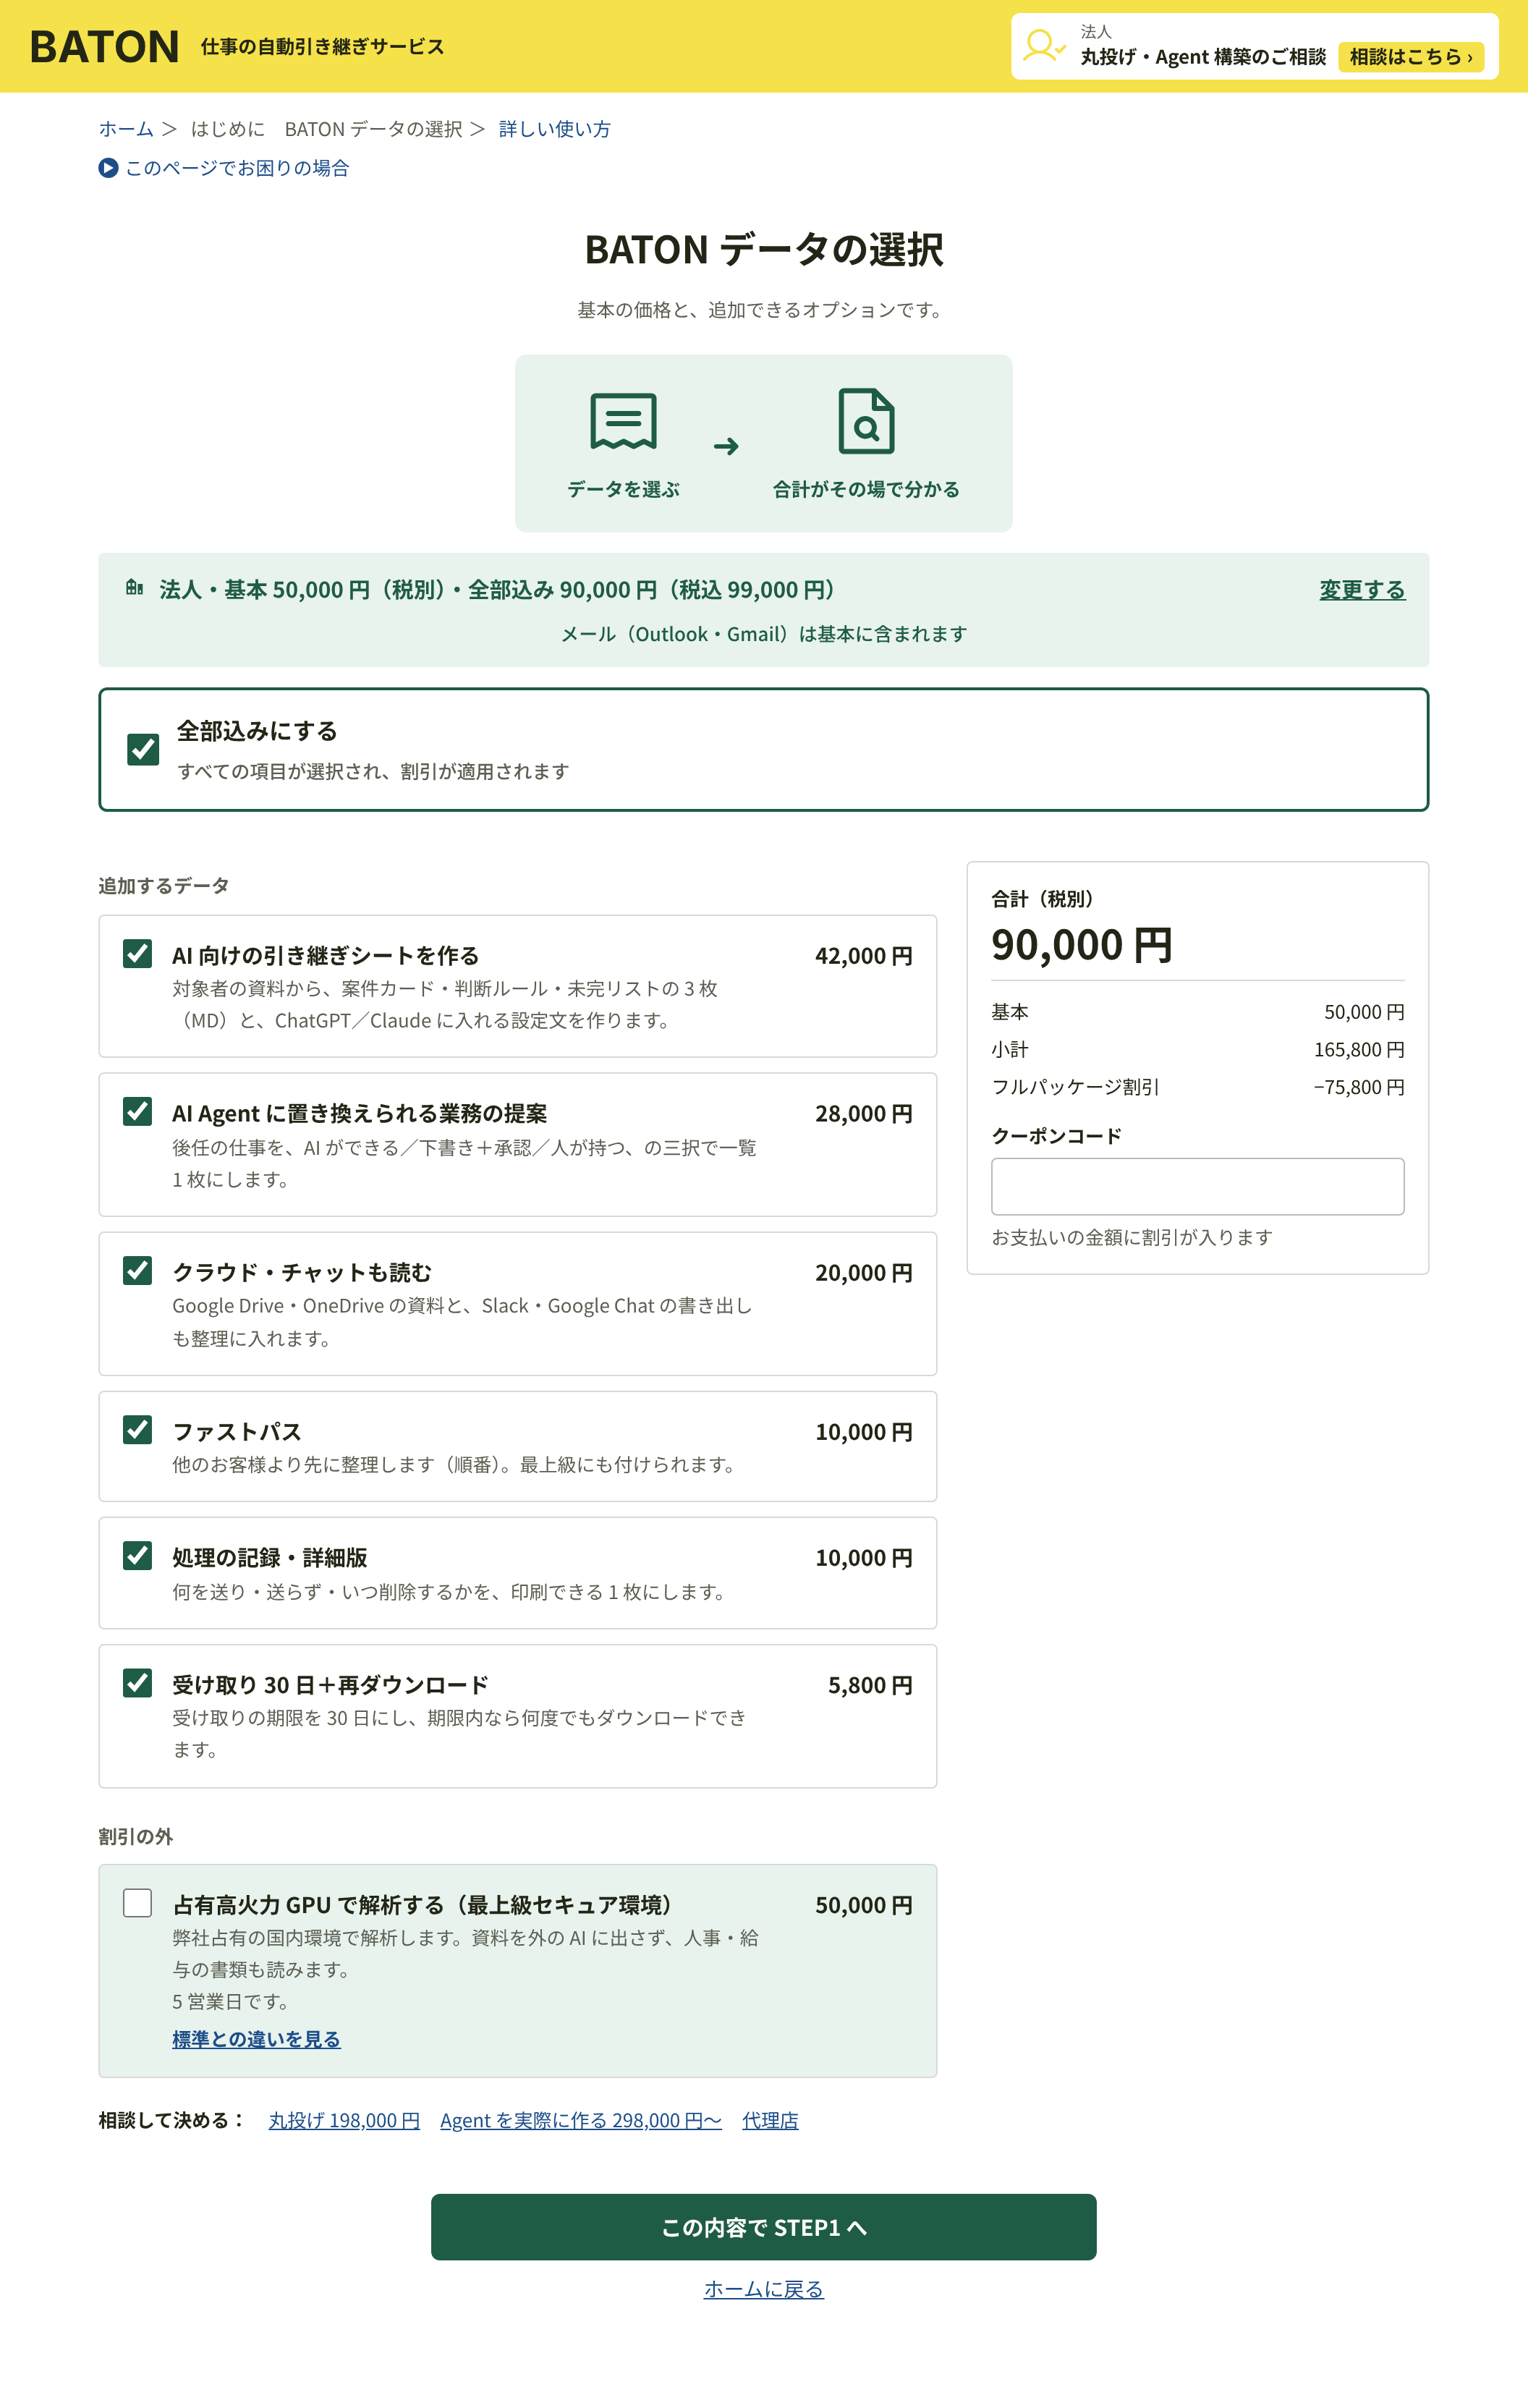1528x2408 pixels.
Task: Click the 90,000 円 total amount
Action: [x=1082, y=945]
